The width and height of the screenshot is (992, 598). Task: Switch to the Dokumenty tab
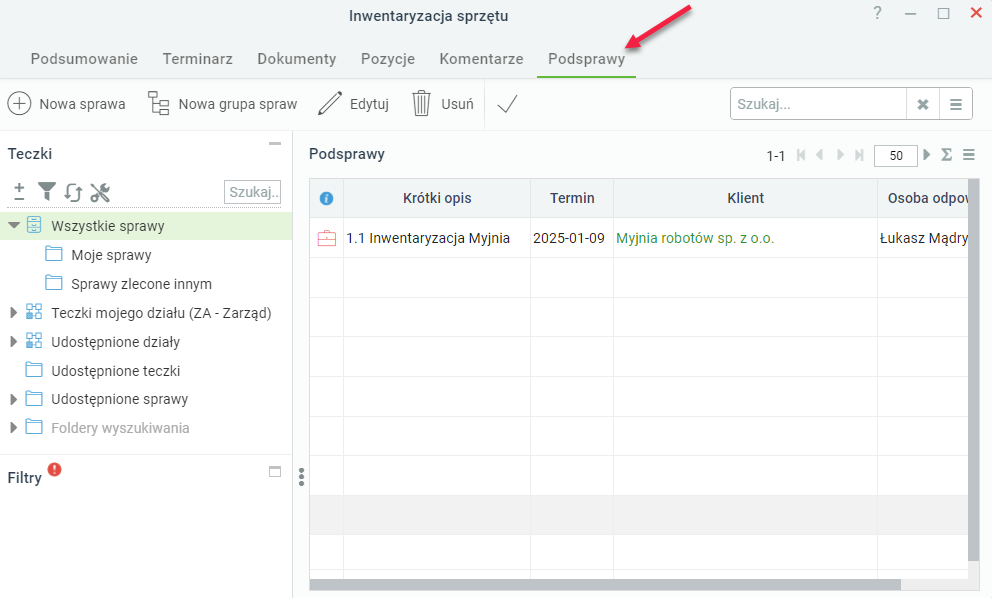click(297, 59)
